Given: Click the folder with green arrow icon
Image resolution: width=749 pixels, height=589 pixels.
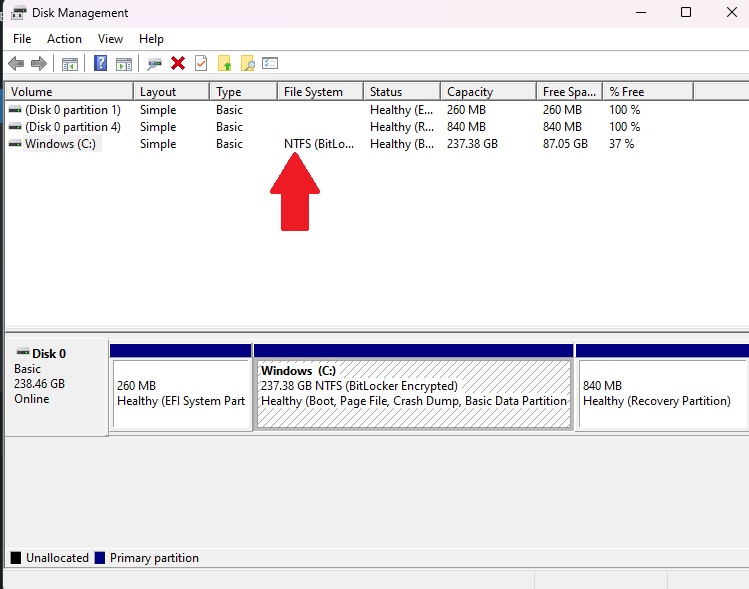Looking at the screenshot, I should click(225, 63).
